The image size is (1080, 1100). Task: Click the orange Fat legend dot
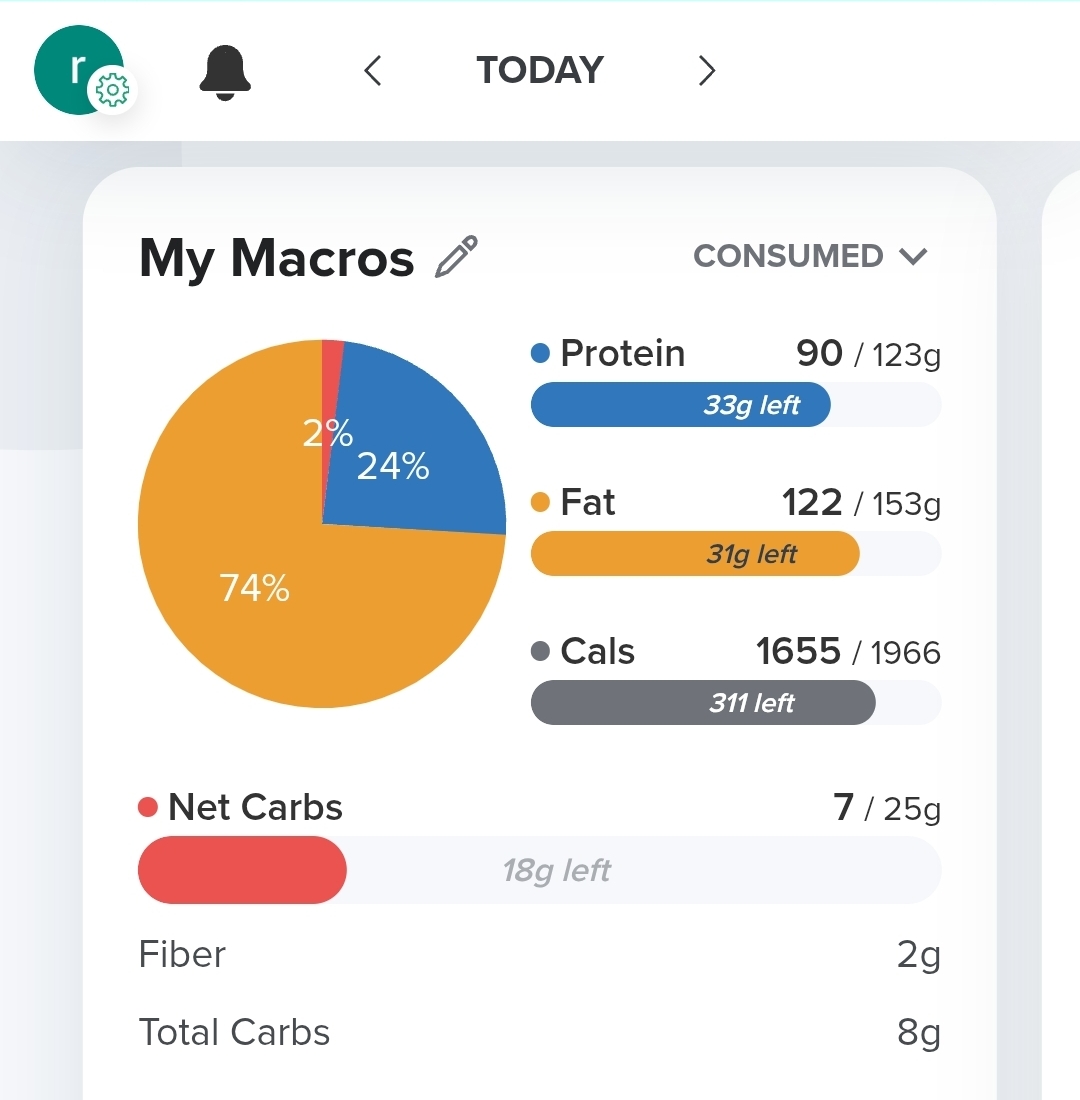coord(541,503)
